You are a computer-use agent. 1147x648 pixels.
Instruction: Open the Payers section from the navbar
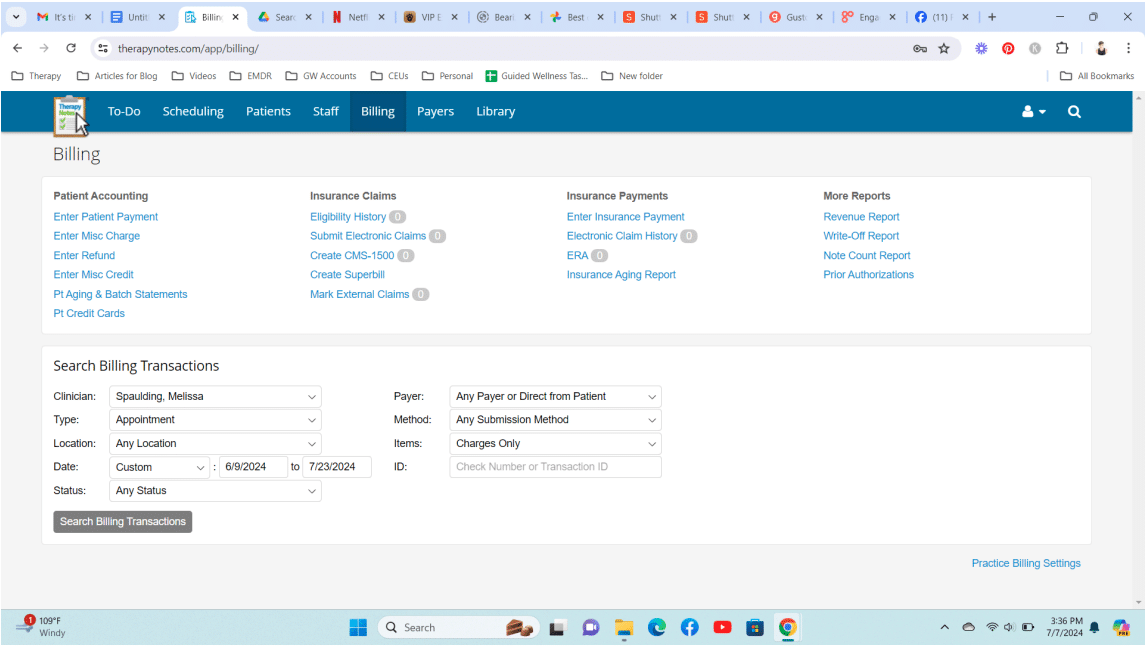(435, 111)
